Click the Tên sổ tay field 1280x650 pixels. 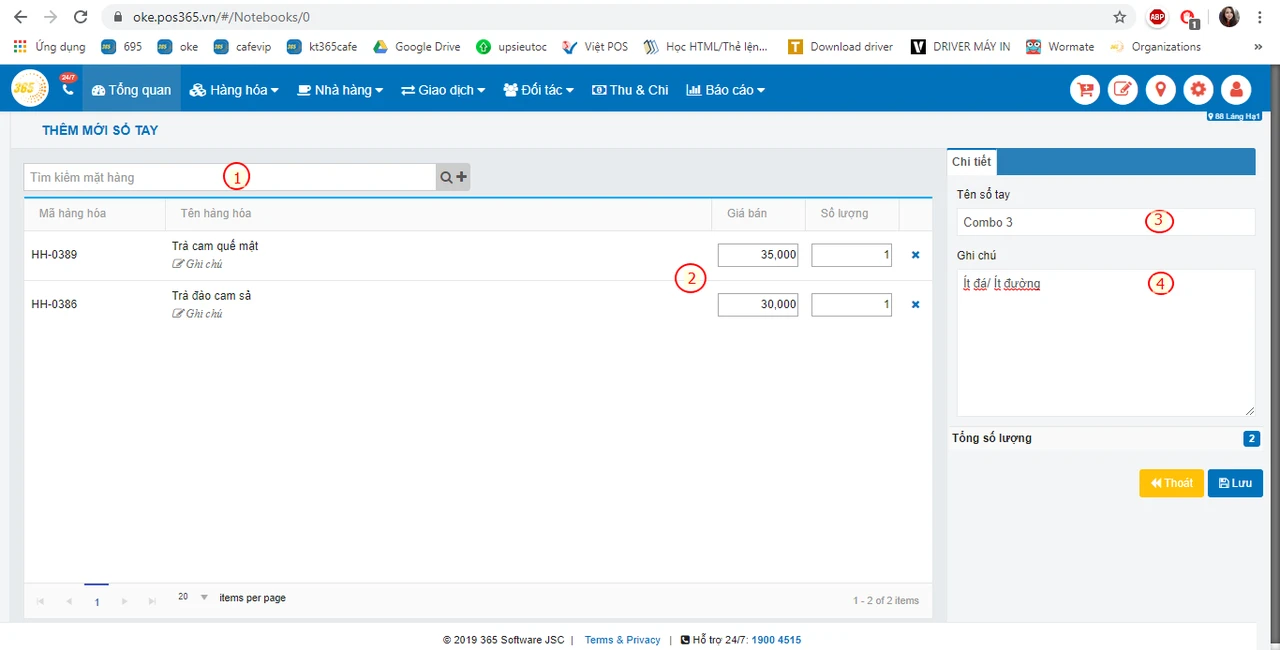(1106, 222)
